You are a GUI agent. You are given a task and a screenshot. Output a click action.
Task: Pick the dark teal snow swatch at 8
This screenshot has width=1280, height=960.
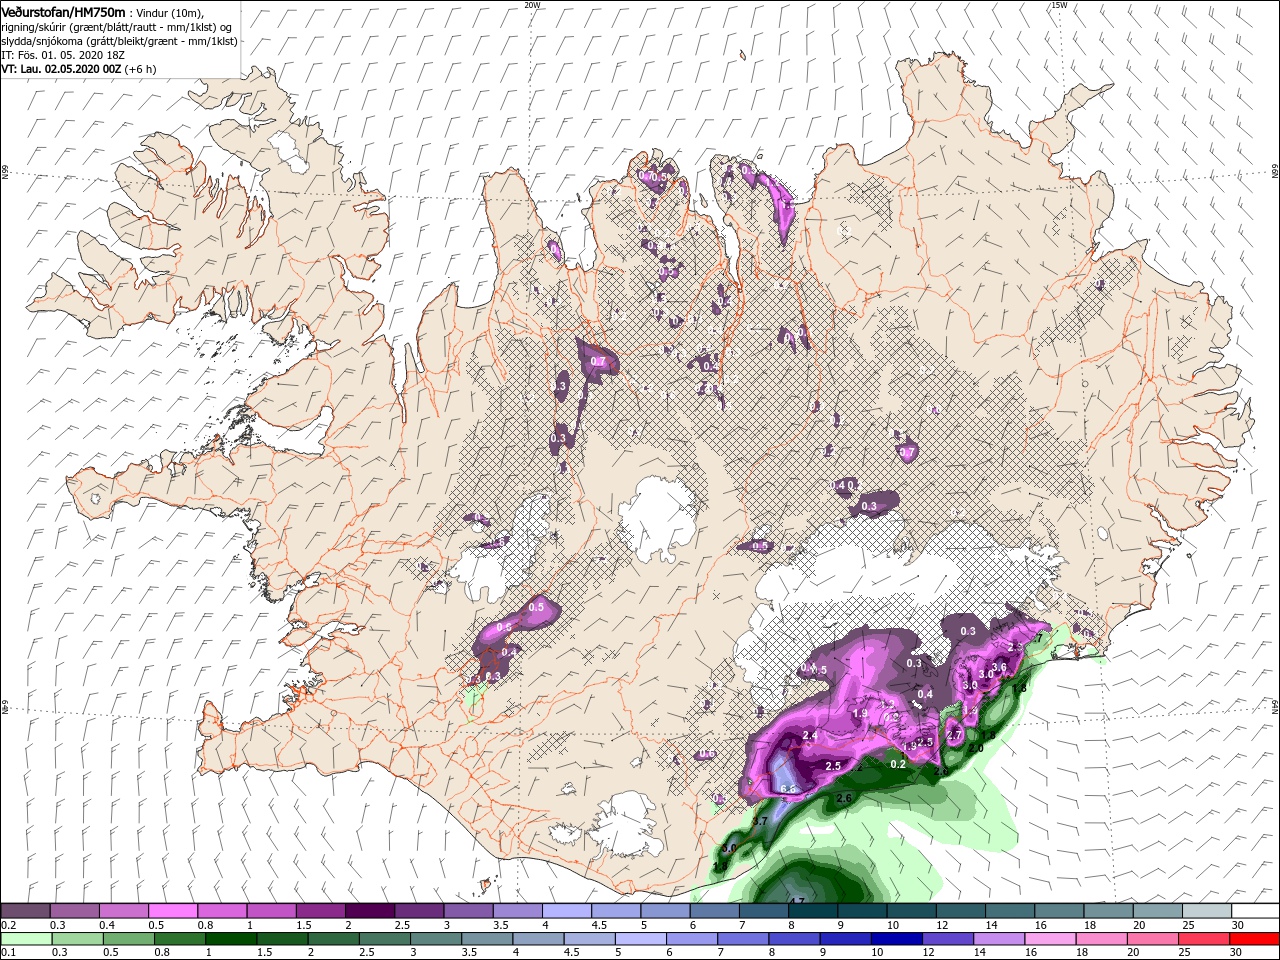812,911
